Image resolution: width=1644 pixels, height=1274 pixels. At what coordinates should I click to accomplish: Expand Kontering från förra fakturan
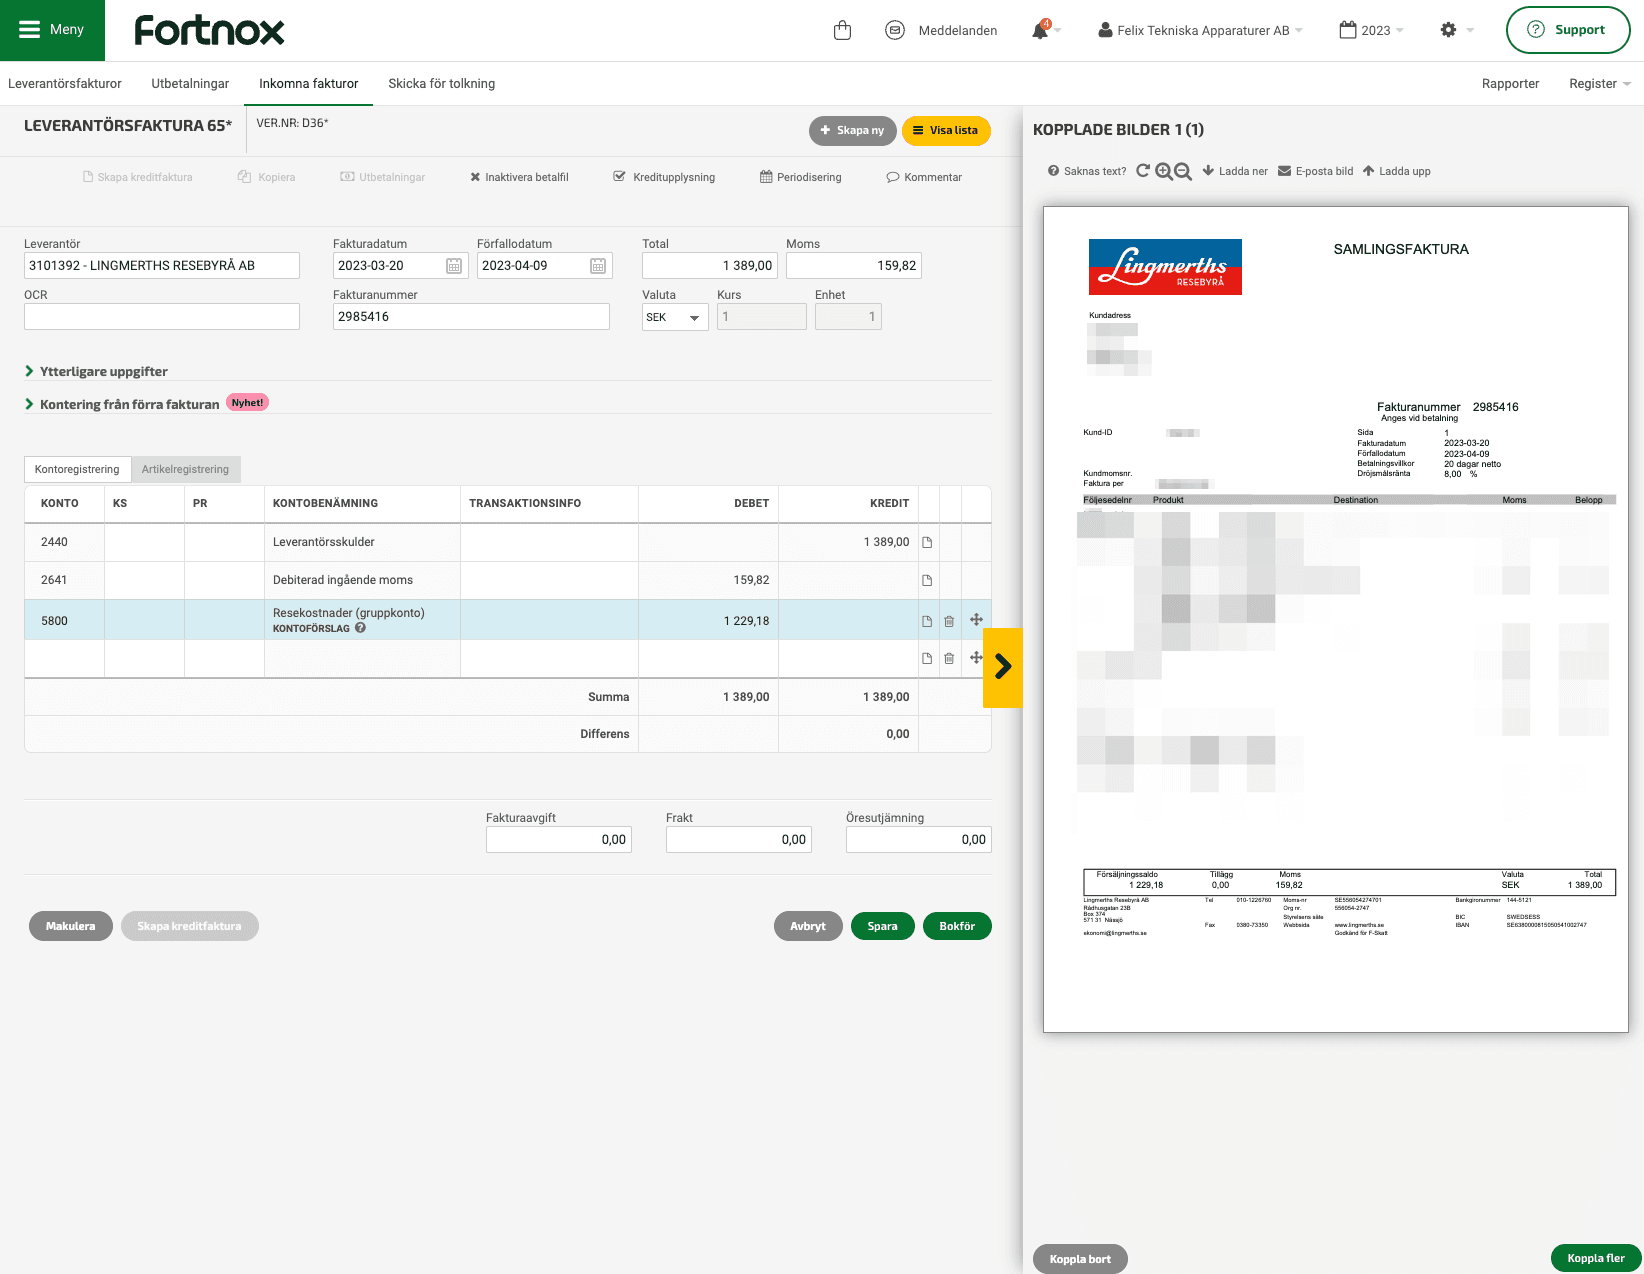click(122, 404)
